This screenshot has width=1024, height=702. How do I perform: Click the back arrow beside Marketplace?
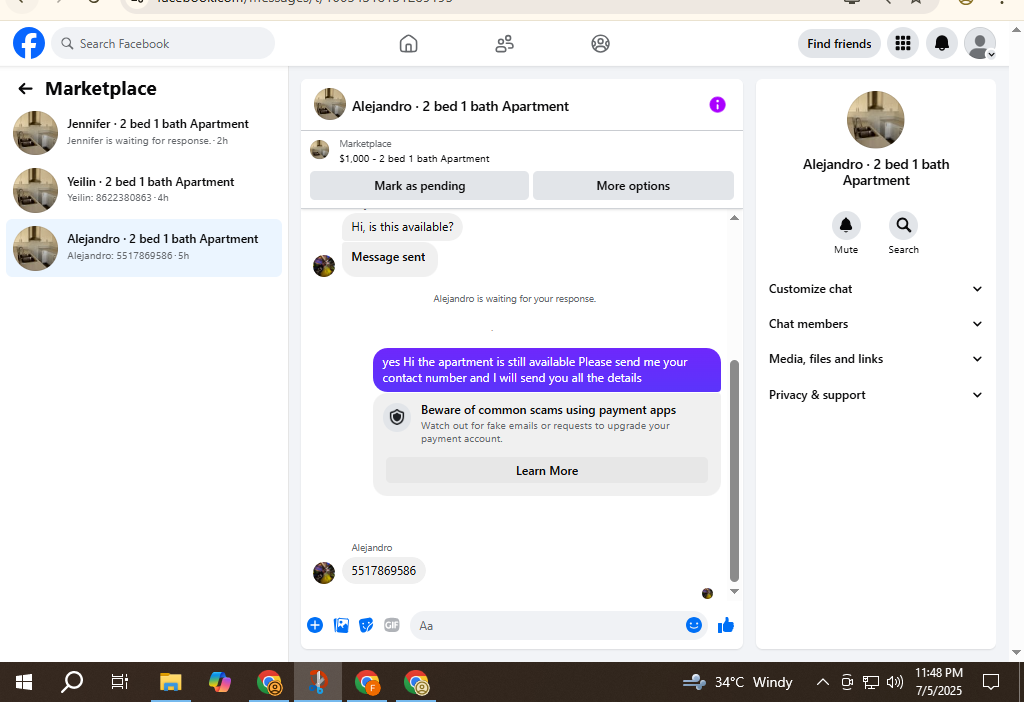tap(25, 89)
